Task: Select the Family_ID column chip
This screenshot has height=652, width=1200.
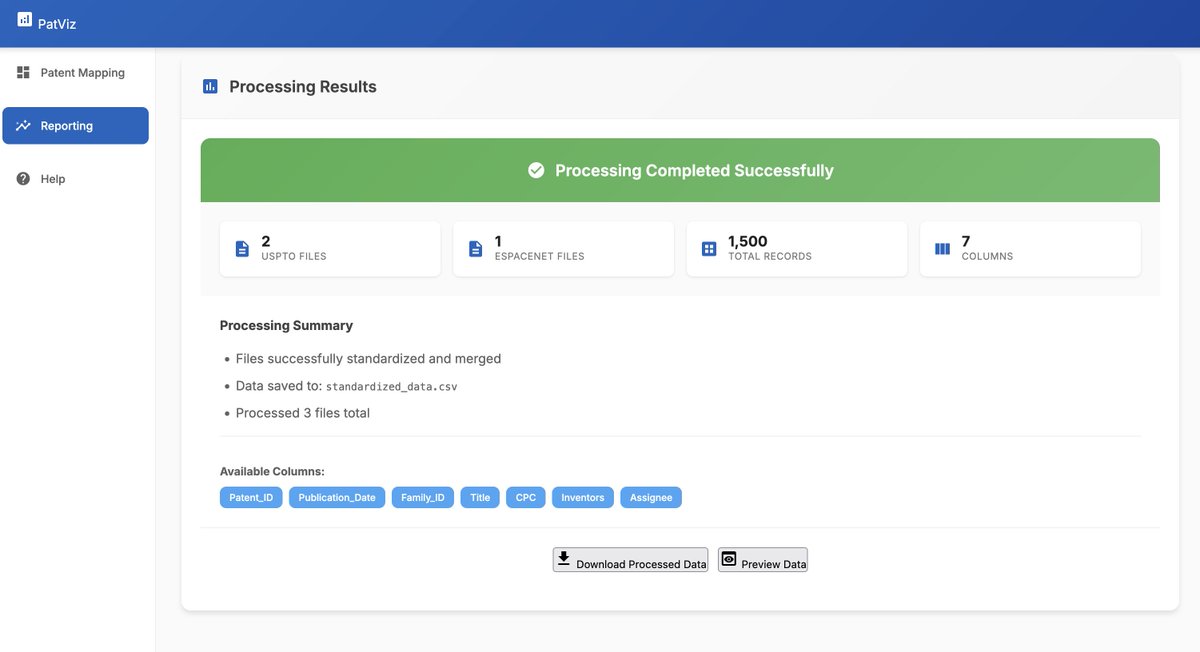Action: tap(423, 497)
